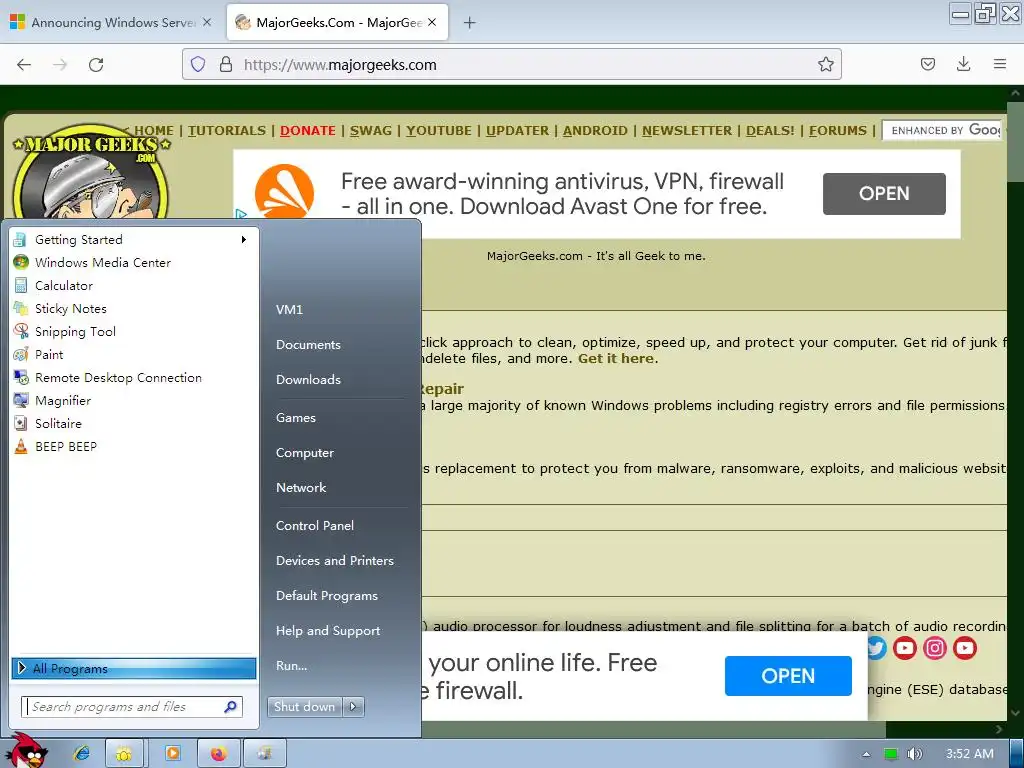Viewport: 1024px width, 768px height.
Task: Open Documents from the Start menu
Action: [x=308, y=345]
